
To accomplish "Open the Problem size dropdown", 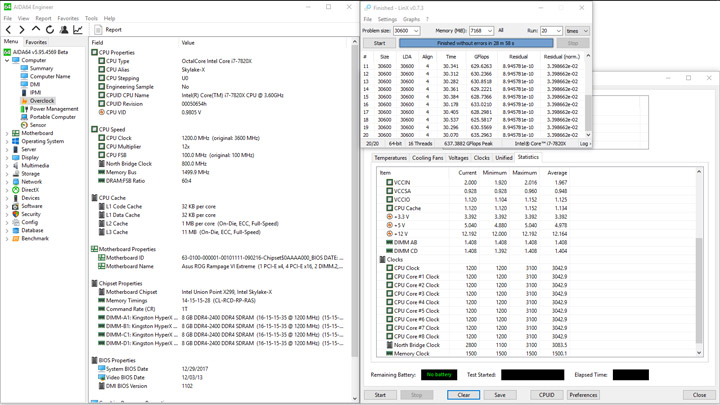I will pyautogui.click(x=407, y=31).
